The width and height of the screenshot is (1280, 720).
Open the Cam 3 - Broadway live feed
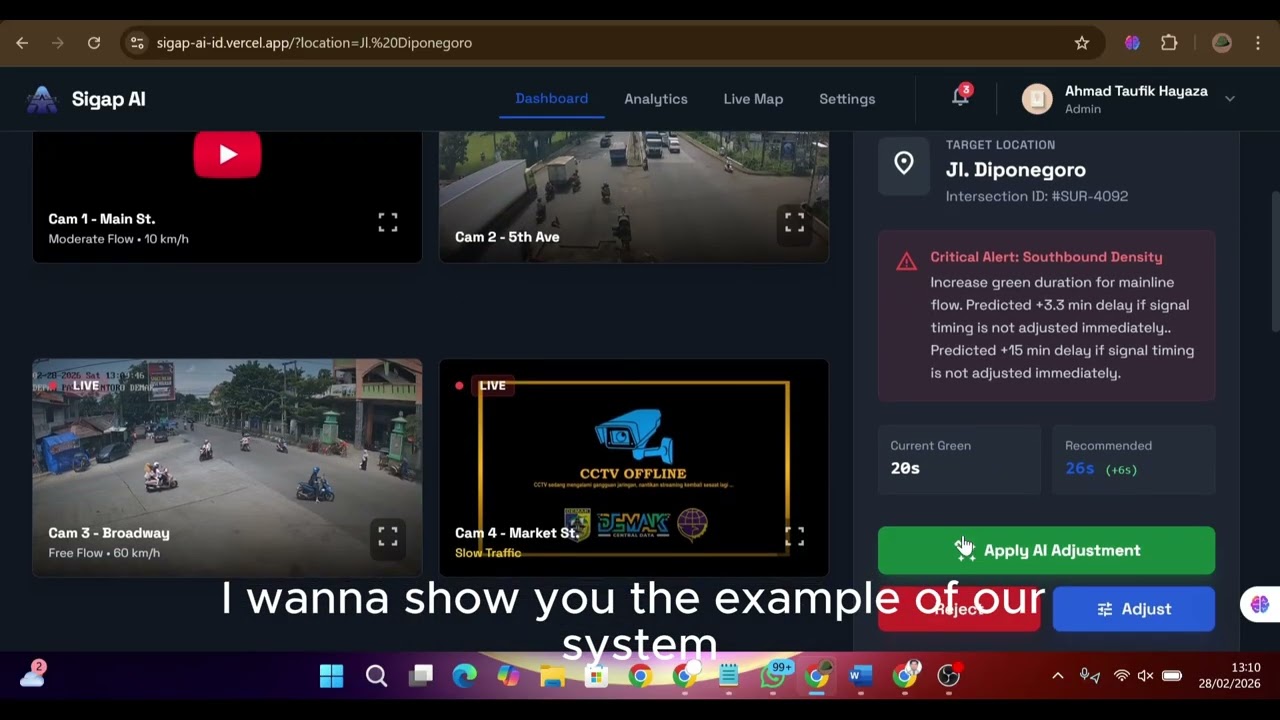(227, 467)
